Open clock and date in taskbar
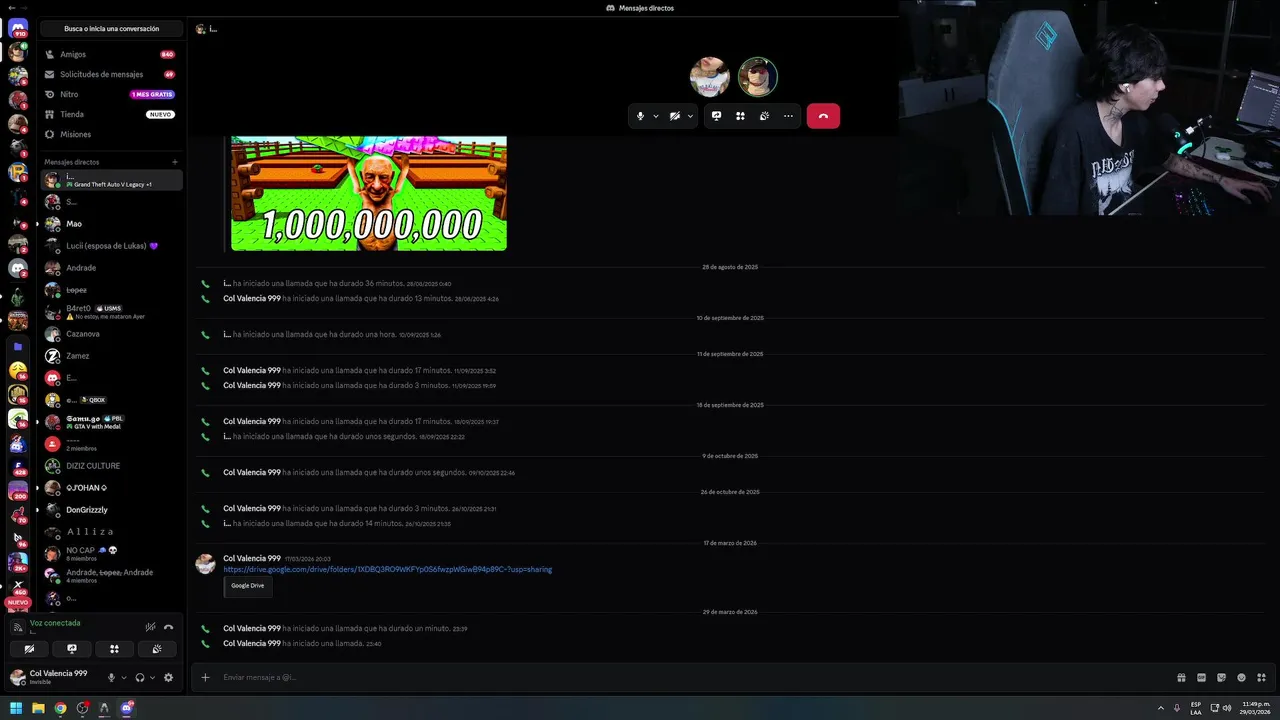 pyautogui.click(x=1253, y=708)
